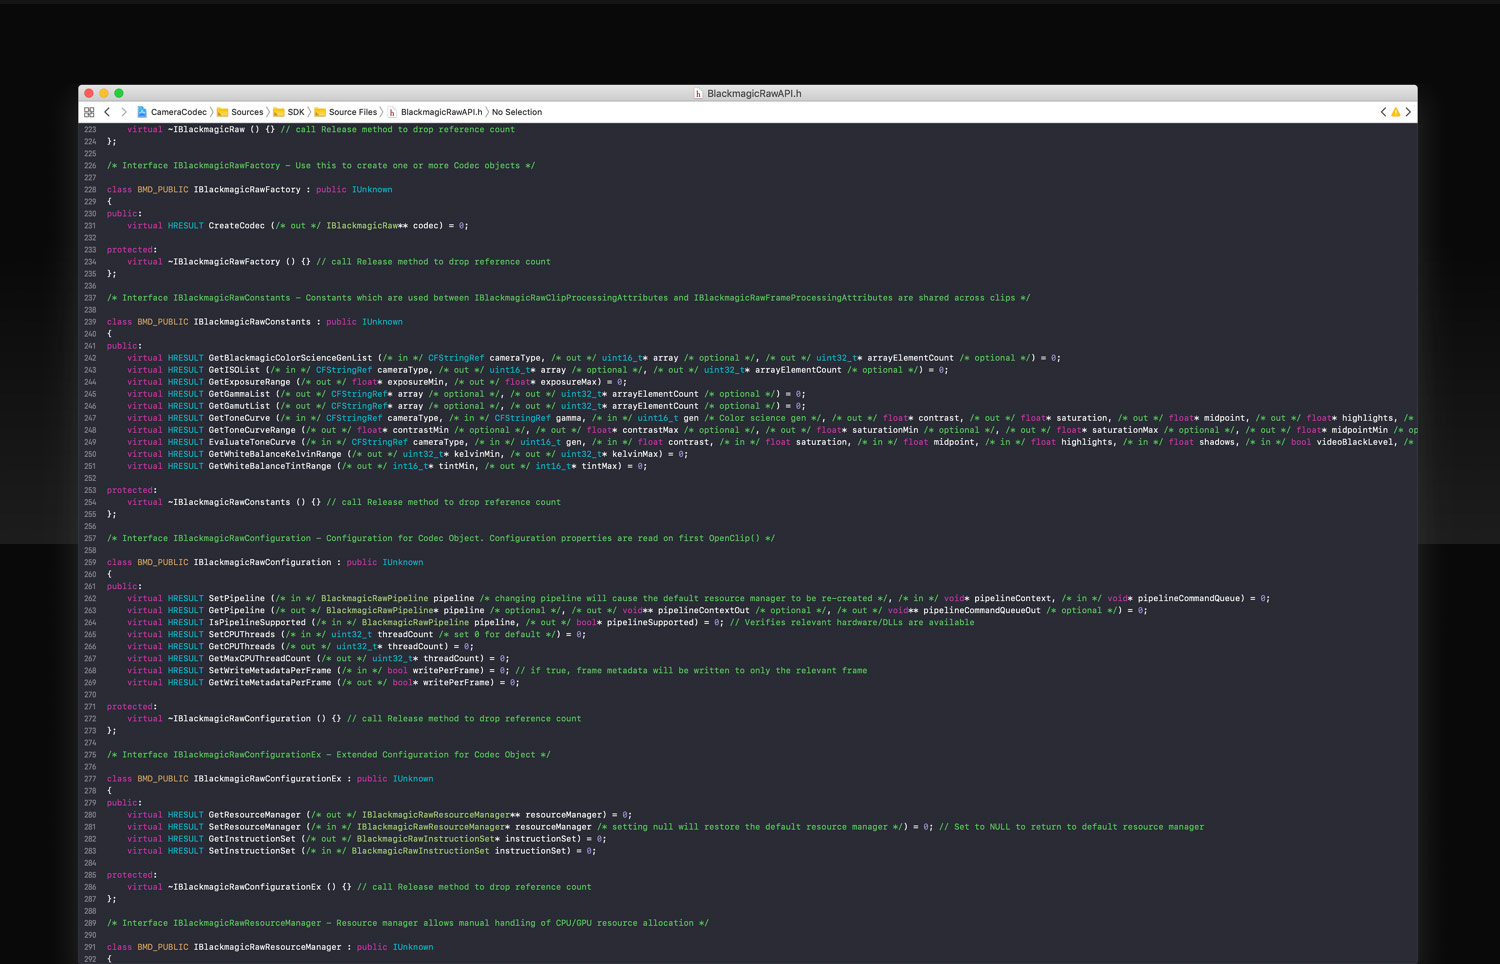Click the GetResourceManager method name
Screen dimensions: 1500x964
click(x=254, y=815)
